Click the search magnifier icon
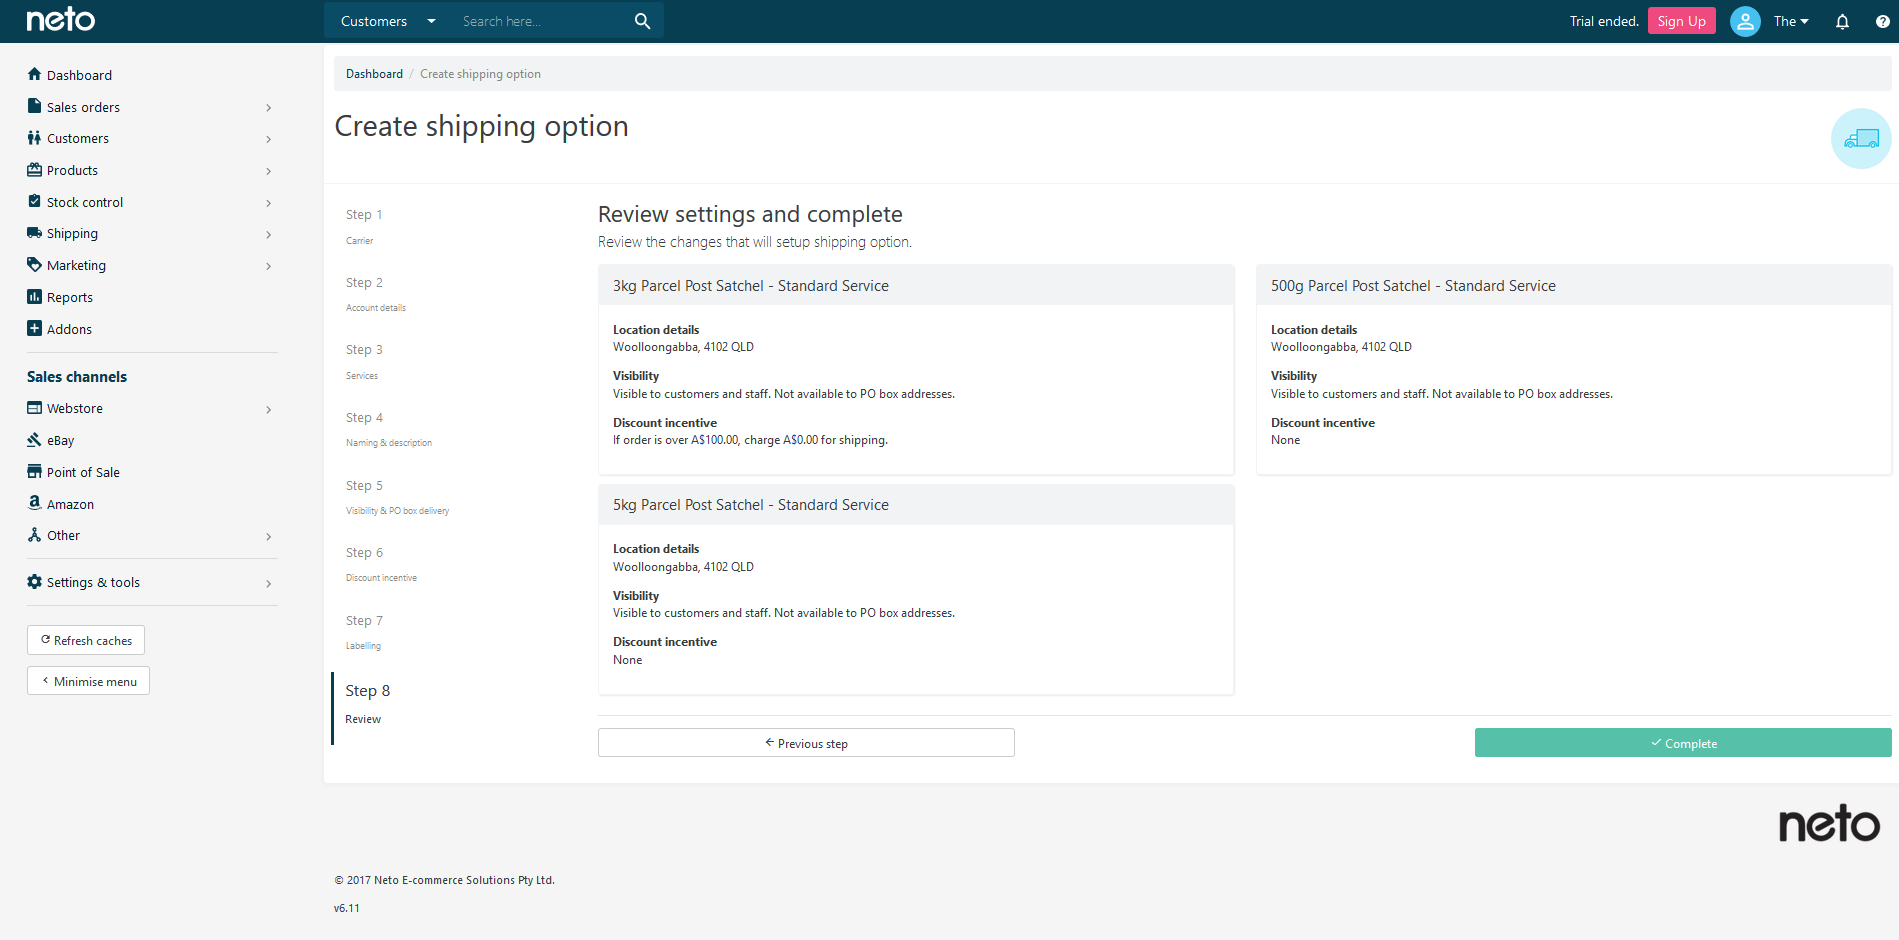 (642, 21)
